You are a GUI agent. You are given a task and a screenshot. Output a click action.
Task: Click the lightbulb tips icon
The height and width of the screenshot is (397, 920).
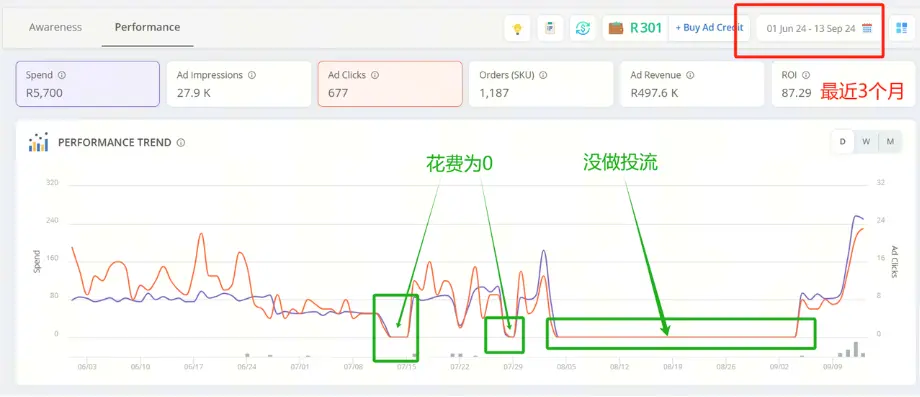click(517, 28)
